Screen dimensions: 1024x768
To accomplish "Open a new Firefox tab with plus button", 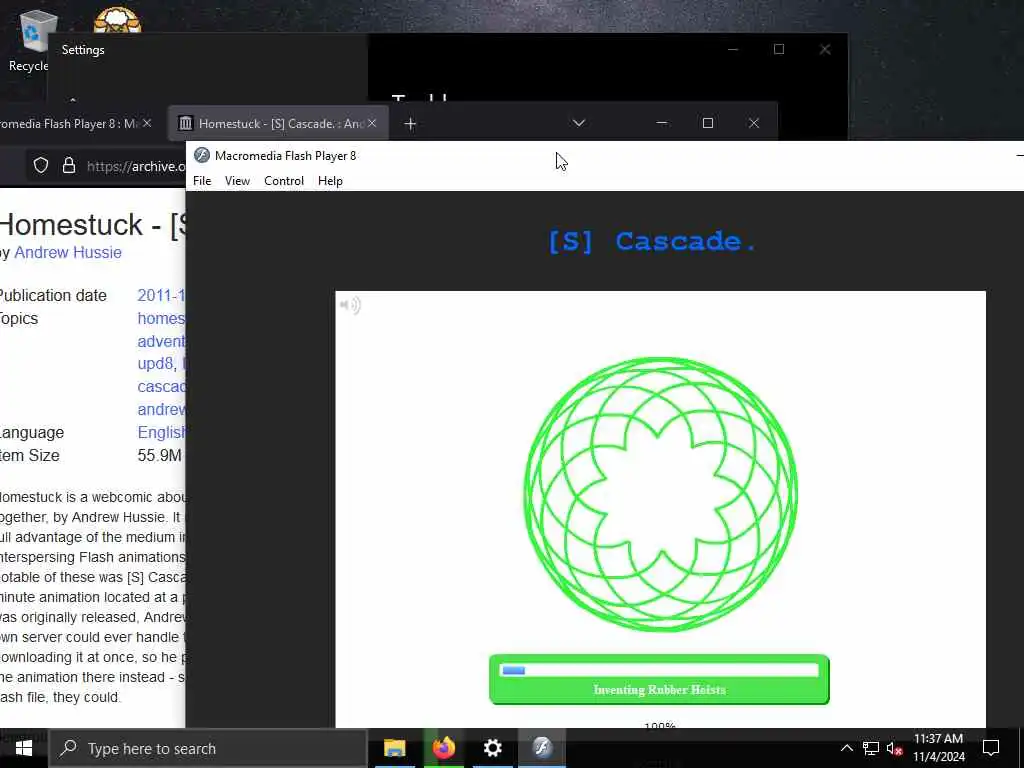I will (410, 123).
